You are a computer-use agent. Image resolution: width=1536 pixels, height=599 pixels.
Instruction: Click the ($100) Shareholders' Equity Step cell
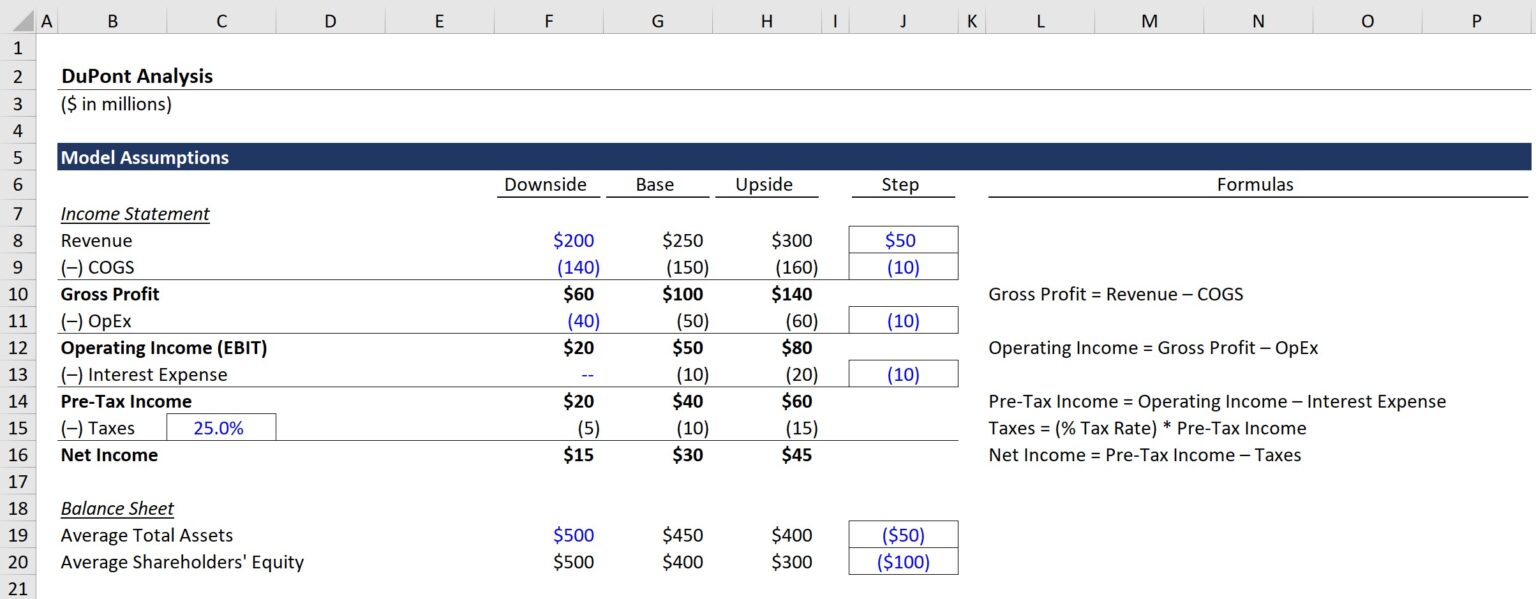903,562
